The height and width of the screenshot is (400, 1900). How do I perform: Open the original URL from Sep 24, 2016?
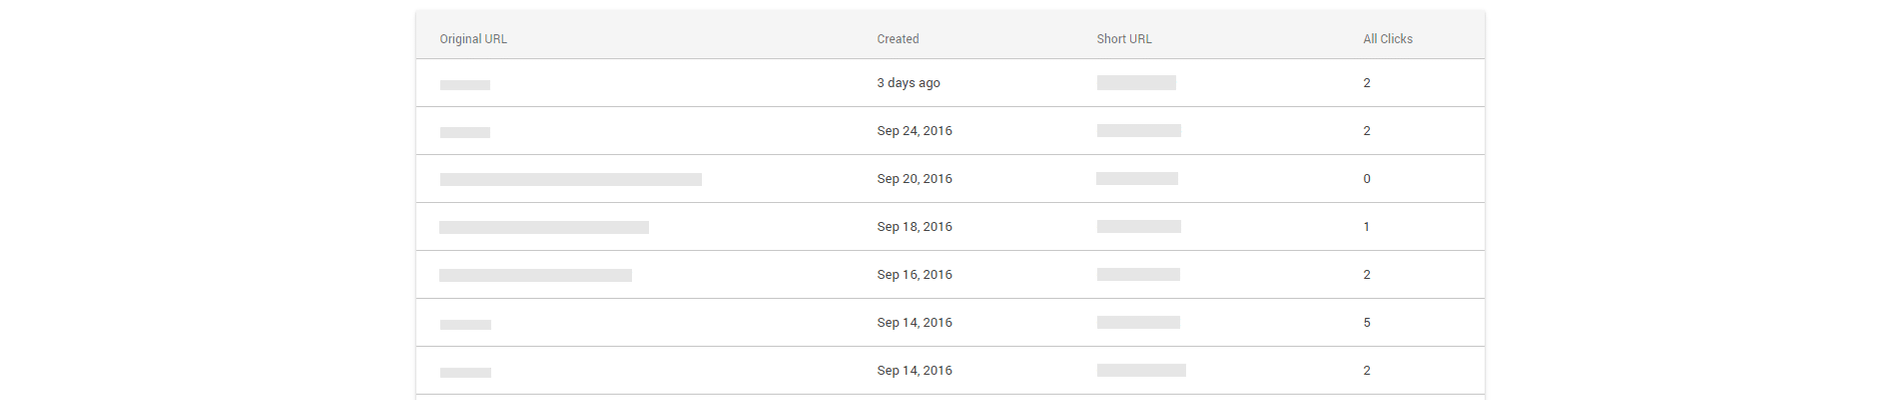[465, 132]
